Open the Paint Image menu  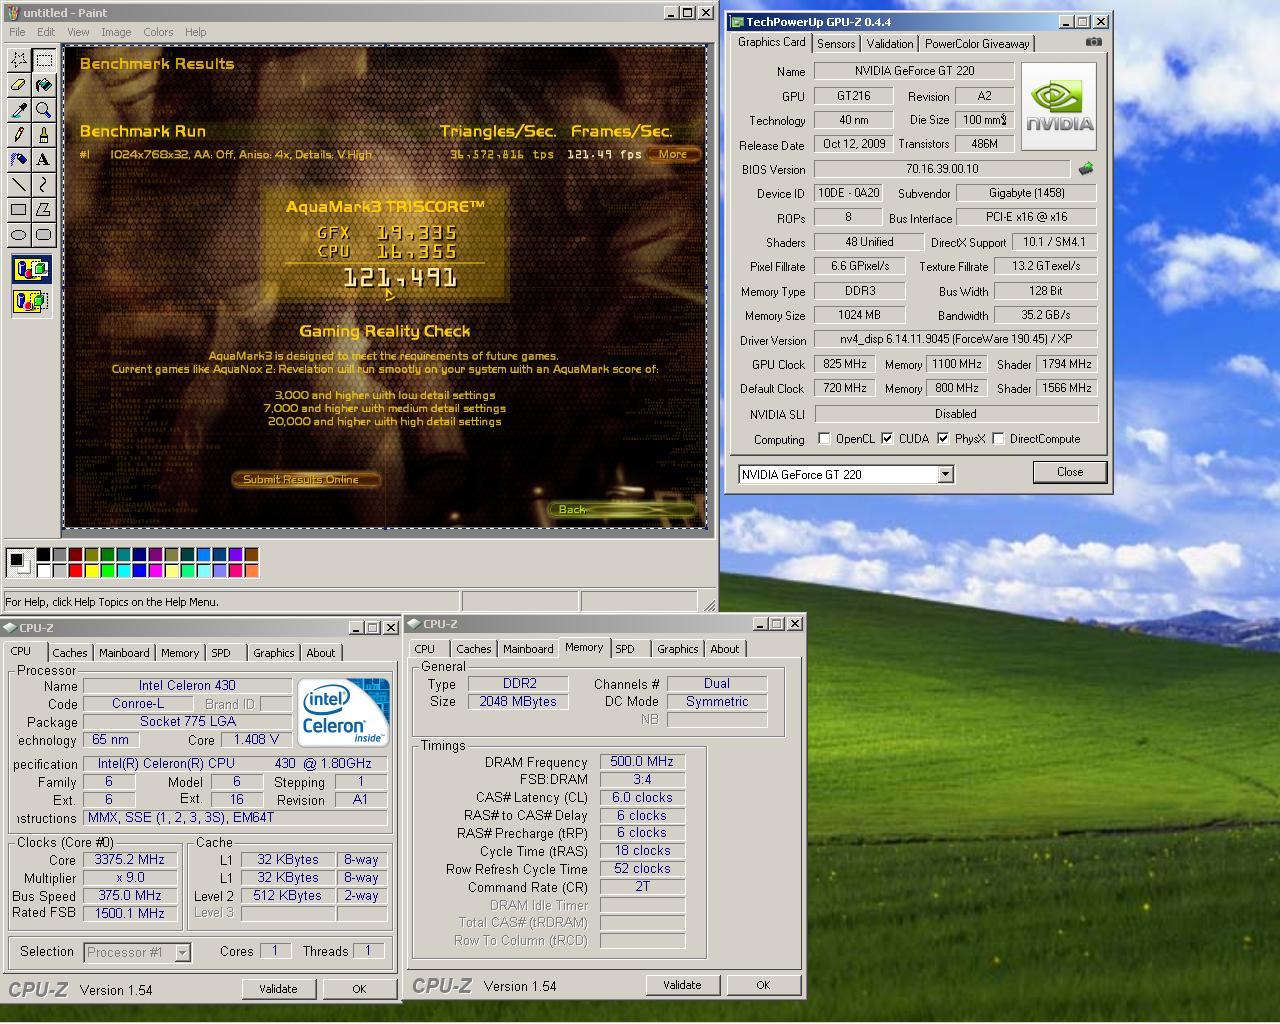116,32
